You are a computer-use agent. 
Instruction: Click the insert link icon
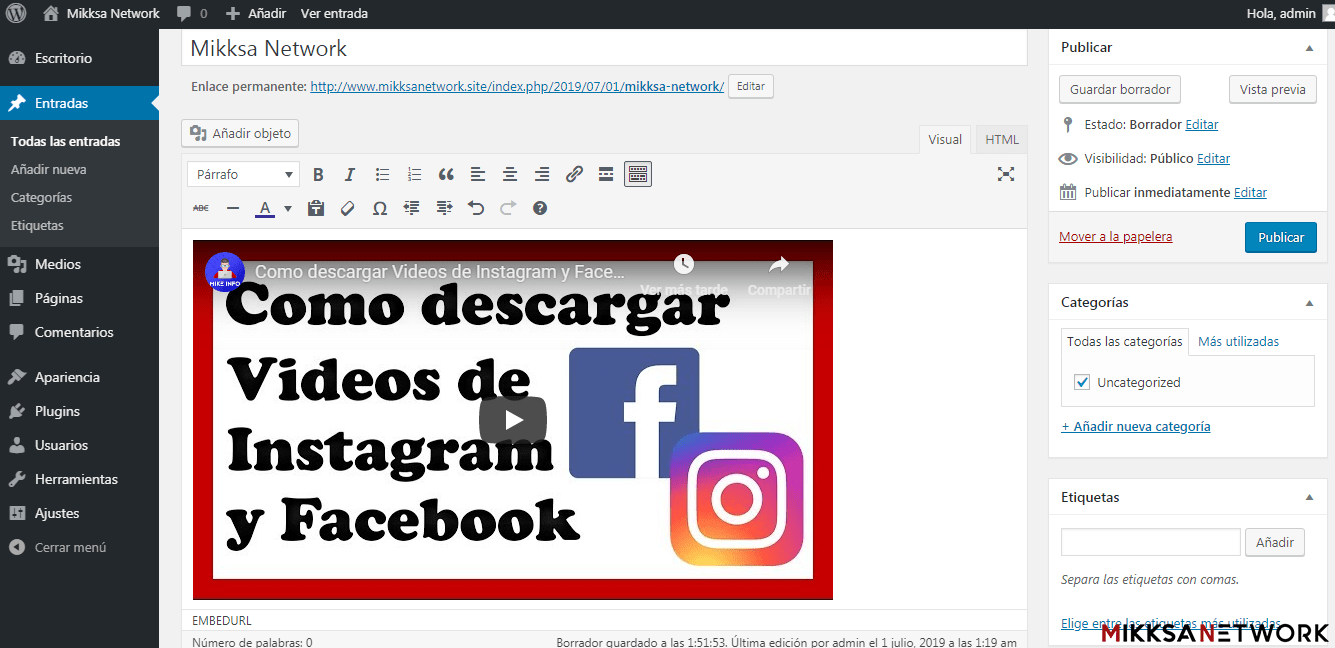574,175
